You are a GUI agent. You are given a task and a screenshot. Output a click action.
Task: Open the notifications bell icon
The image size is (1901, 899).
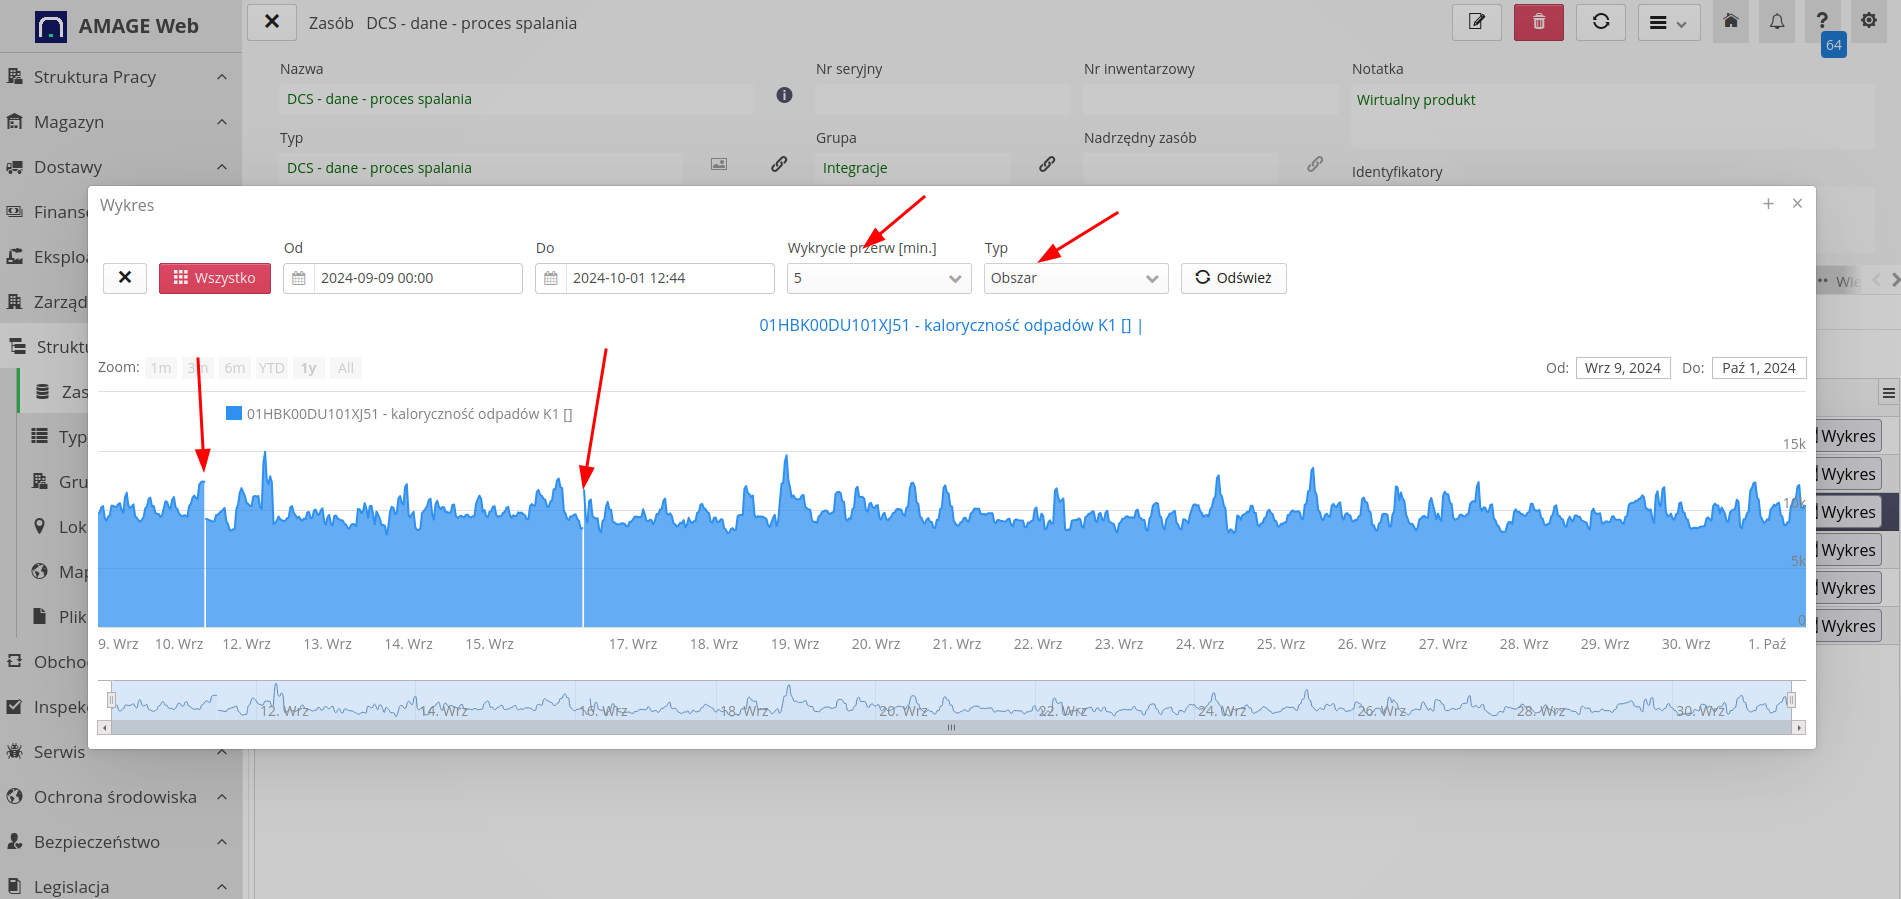coord(1777,21)
